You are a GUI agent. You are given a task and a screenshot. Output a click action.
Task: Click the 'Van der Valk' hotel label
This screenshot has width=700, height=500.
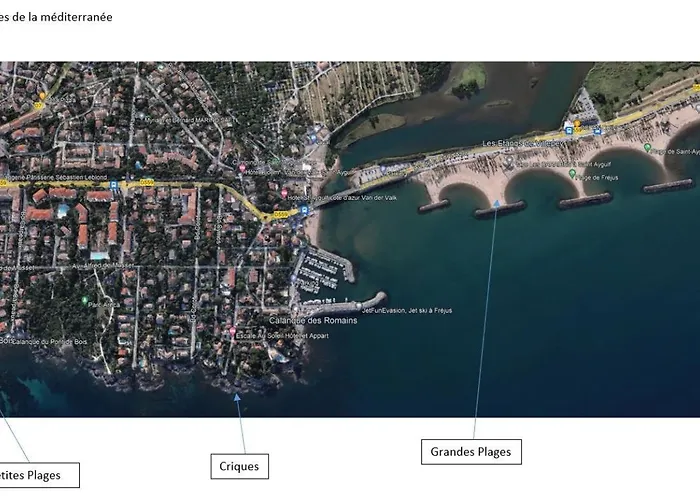342,198
